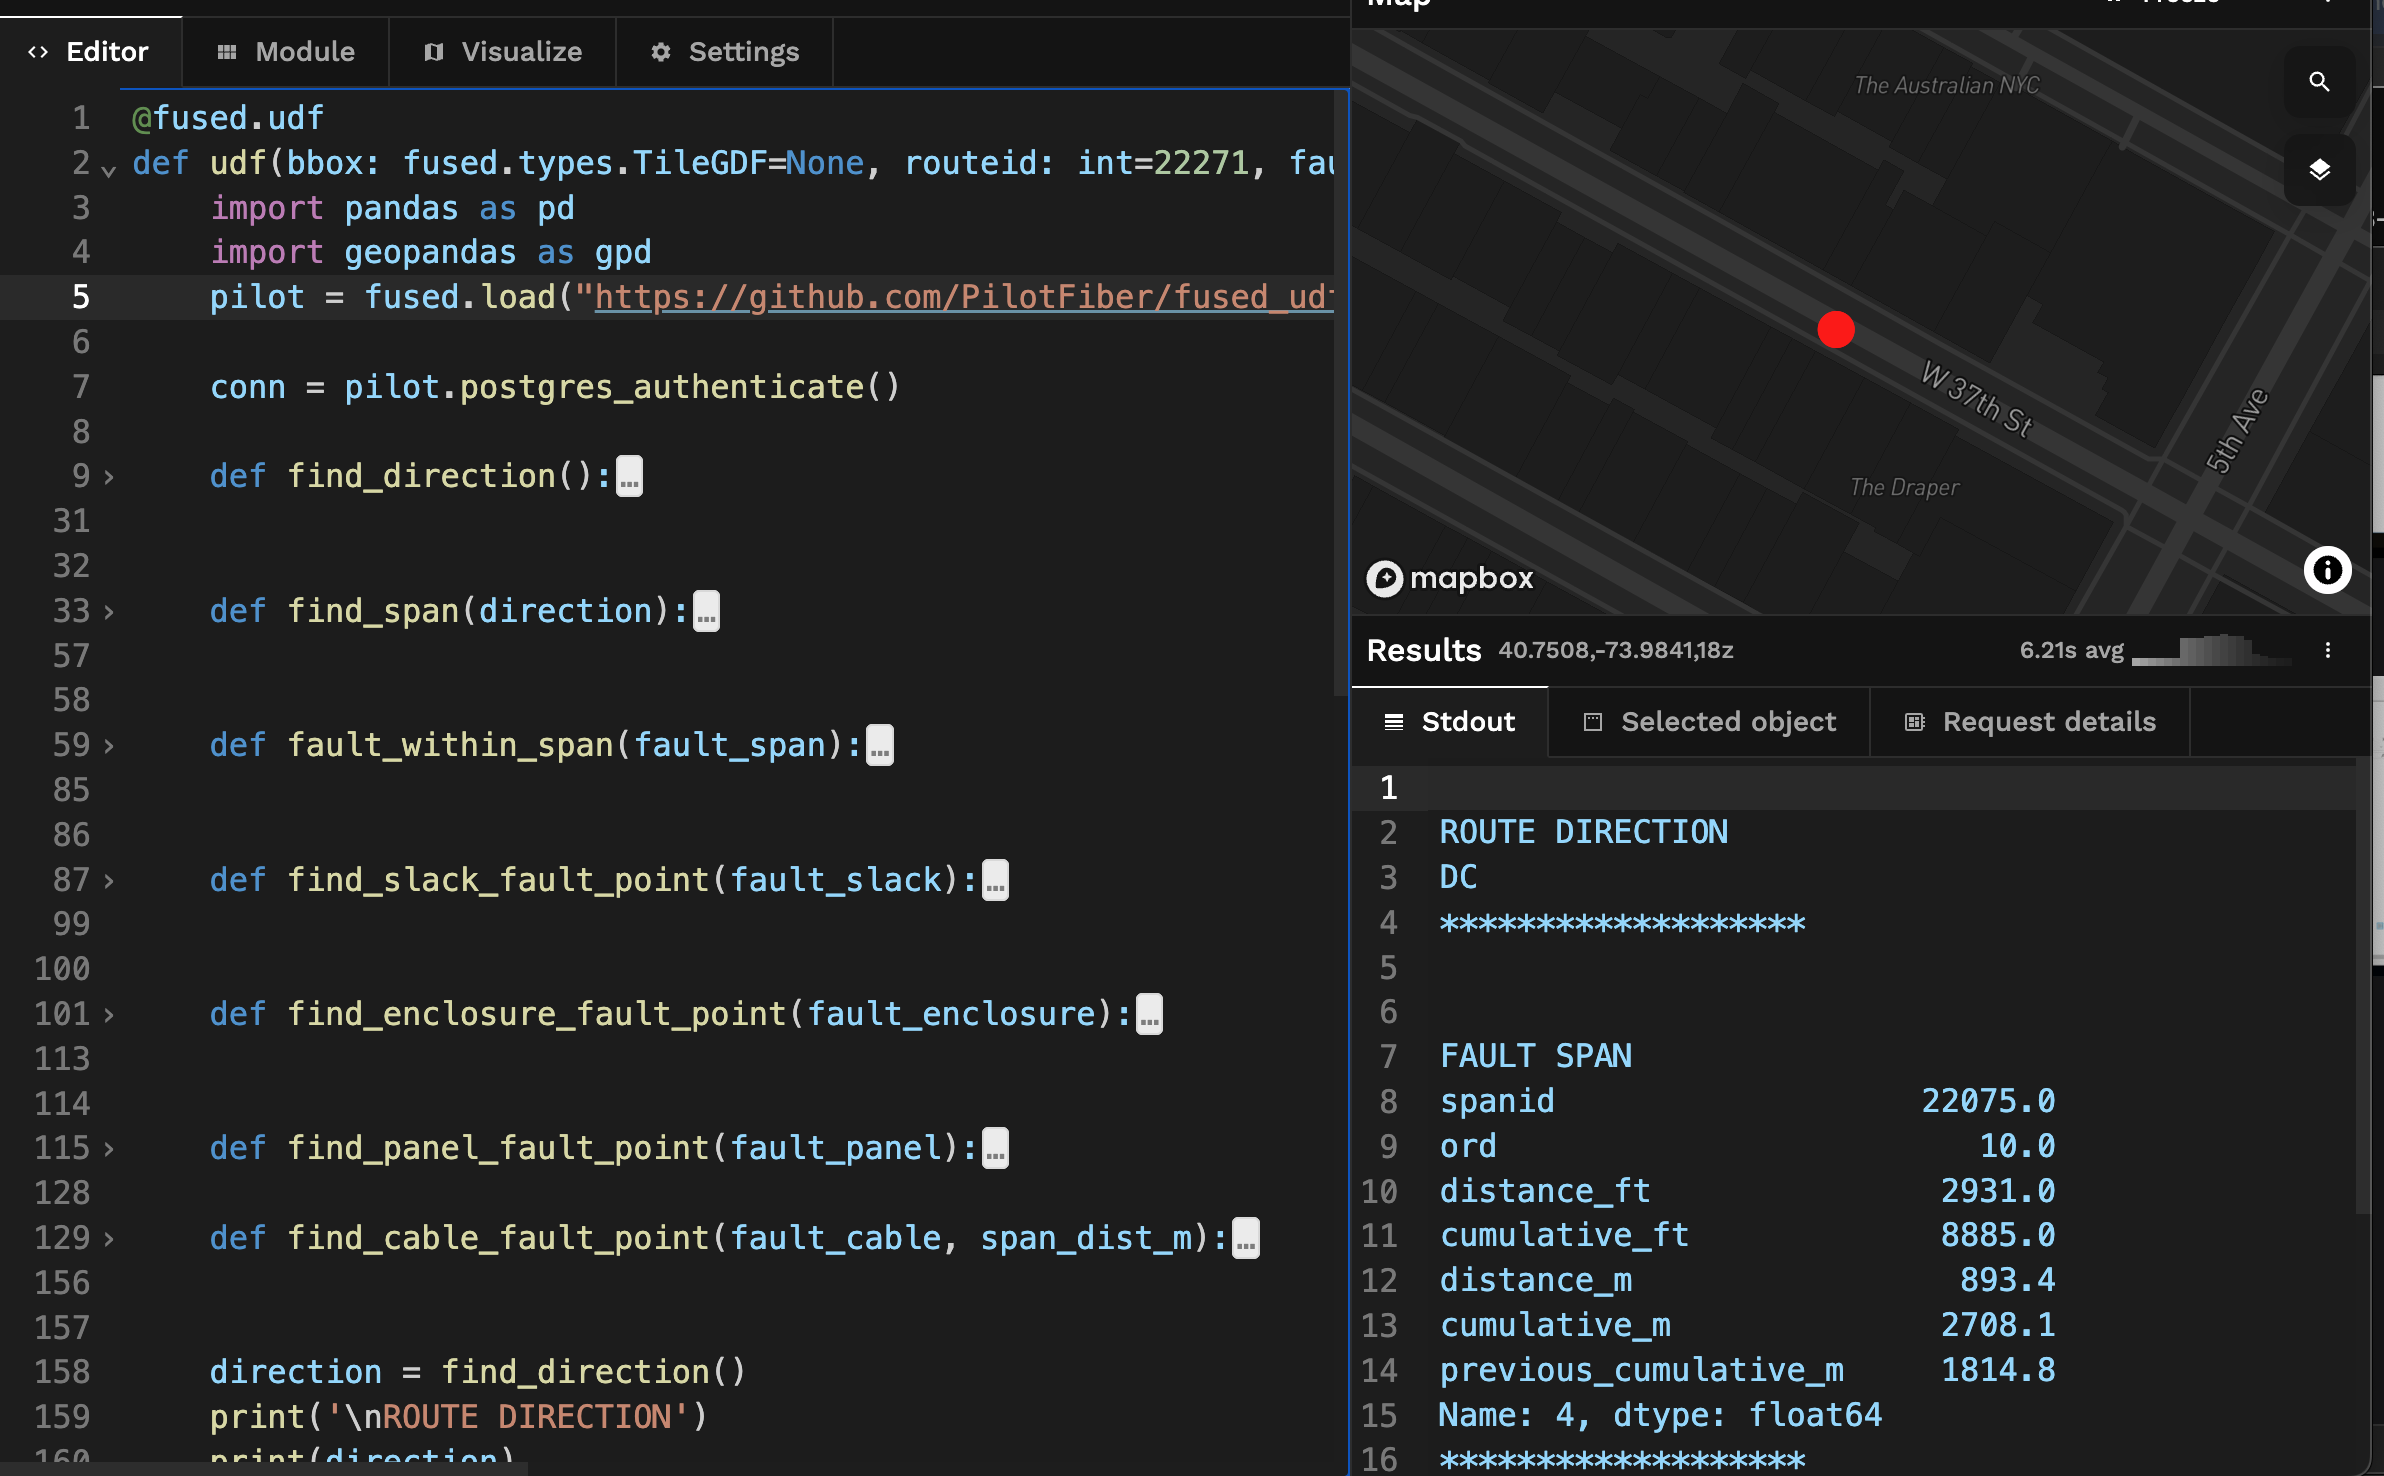Open the Visualize tab
Viewport: 2384px width, 1476px height.
point(503,52)
